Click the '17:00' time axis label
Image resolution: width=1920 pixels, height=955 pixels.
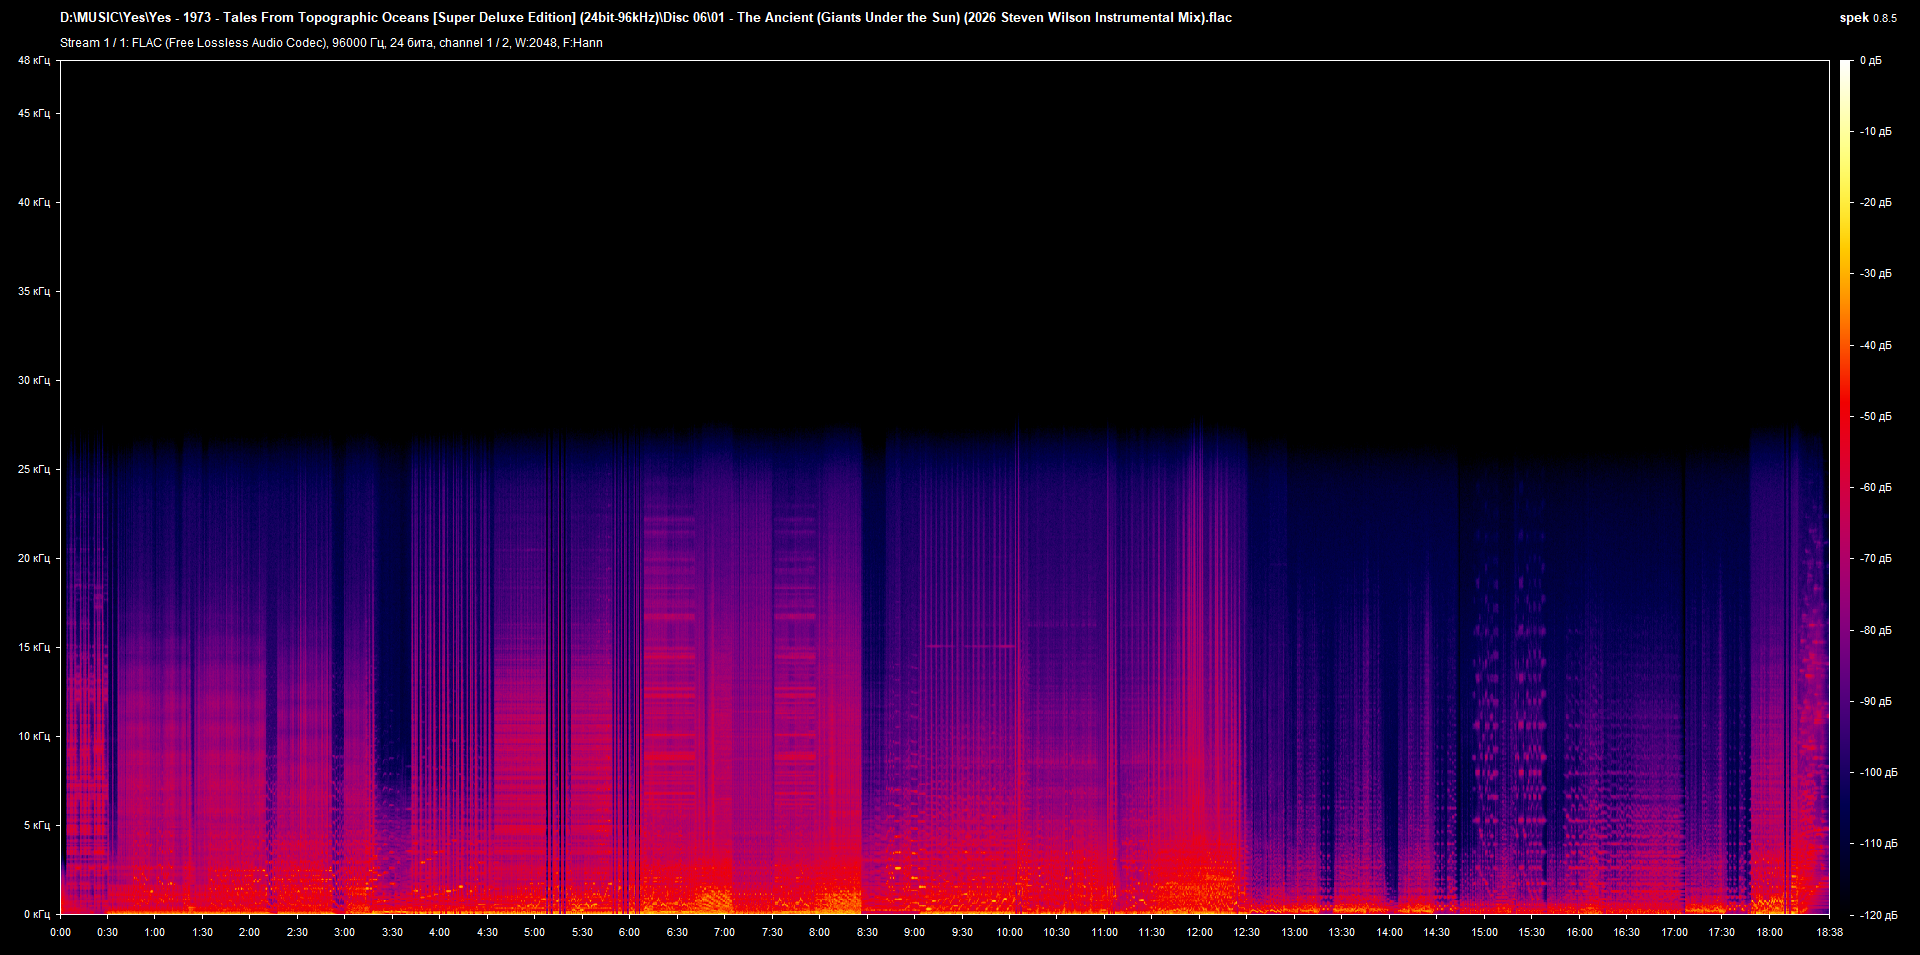tap(1674, 933)
